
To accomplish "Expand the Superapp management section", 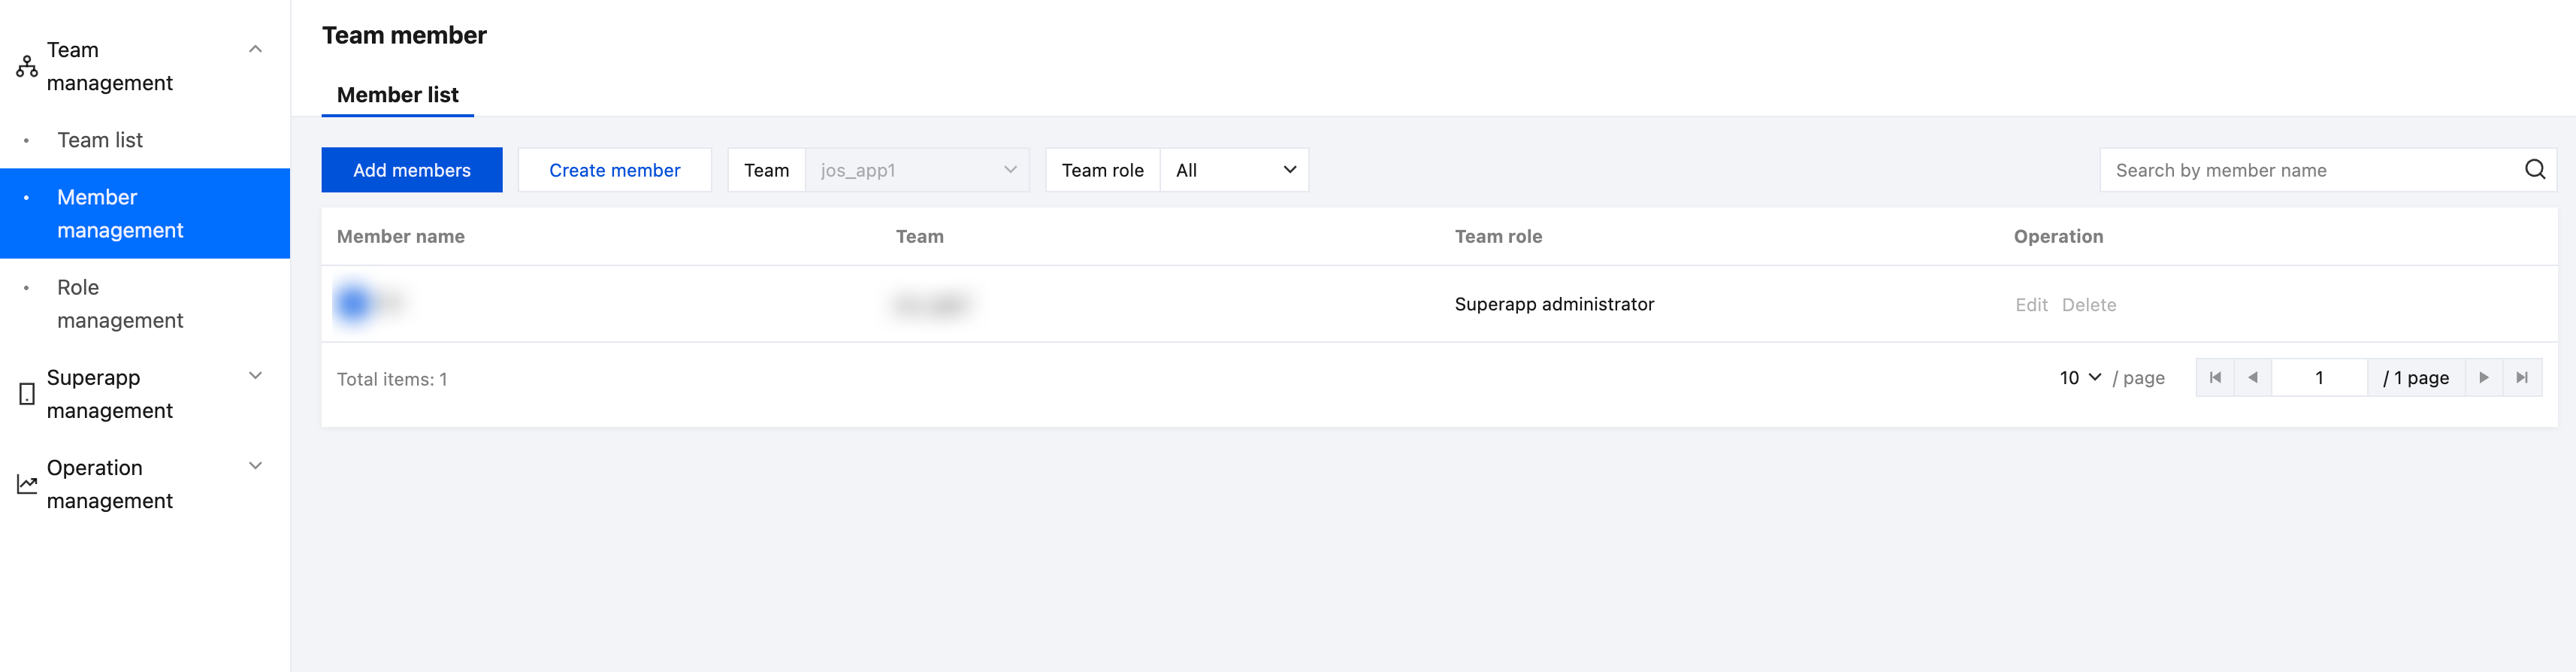I will [255, 376].
